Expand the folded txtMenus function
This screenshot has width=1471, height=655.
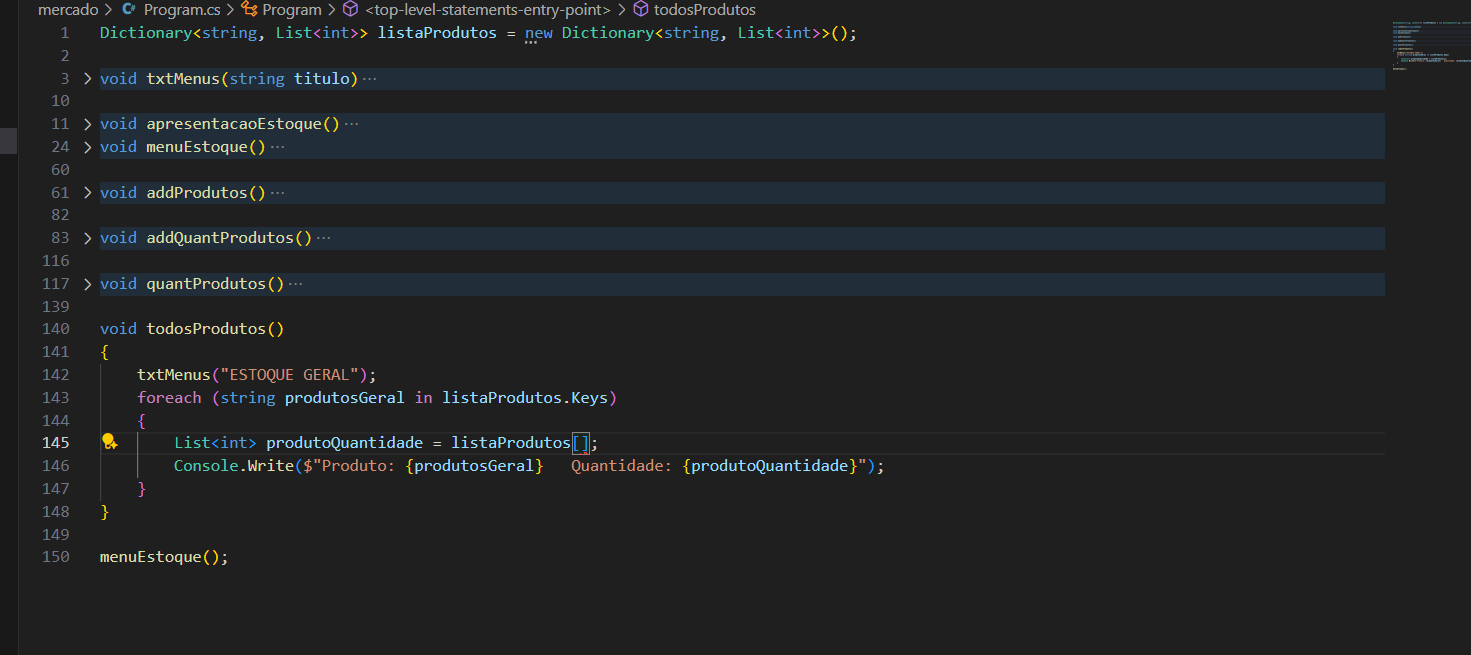(x=87, y=78)
